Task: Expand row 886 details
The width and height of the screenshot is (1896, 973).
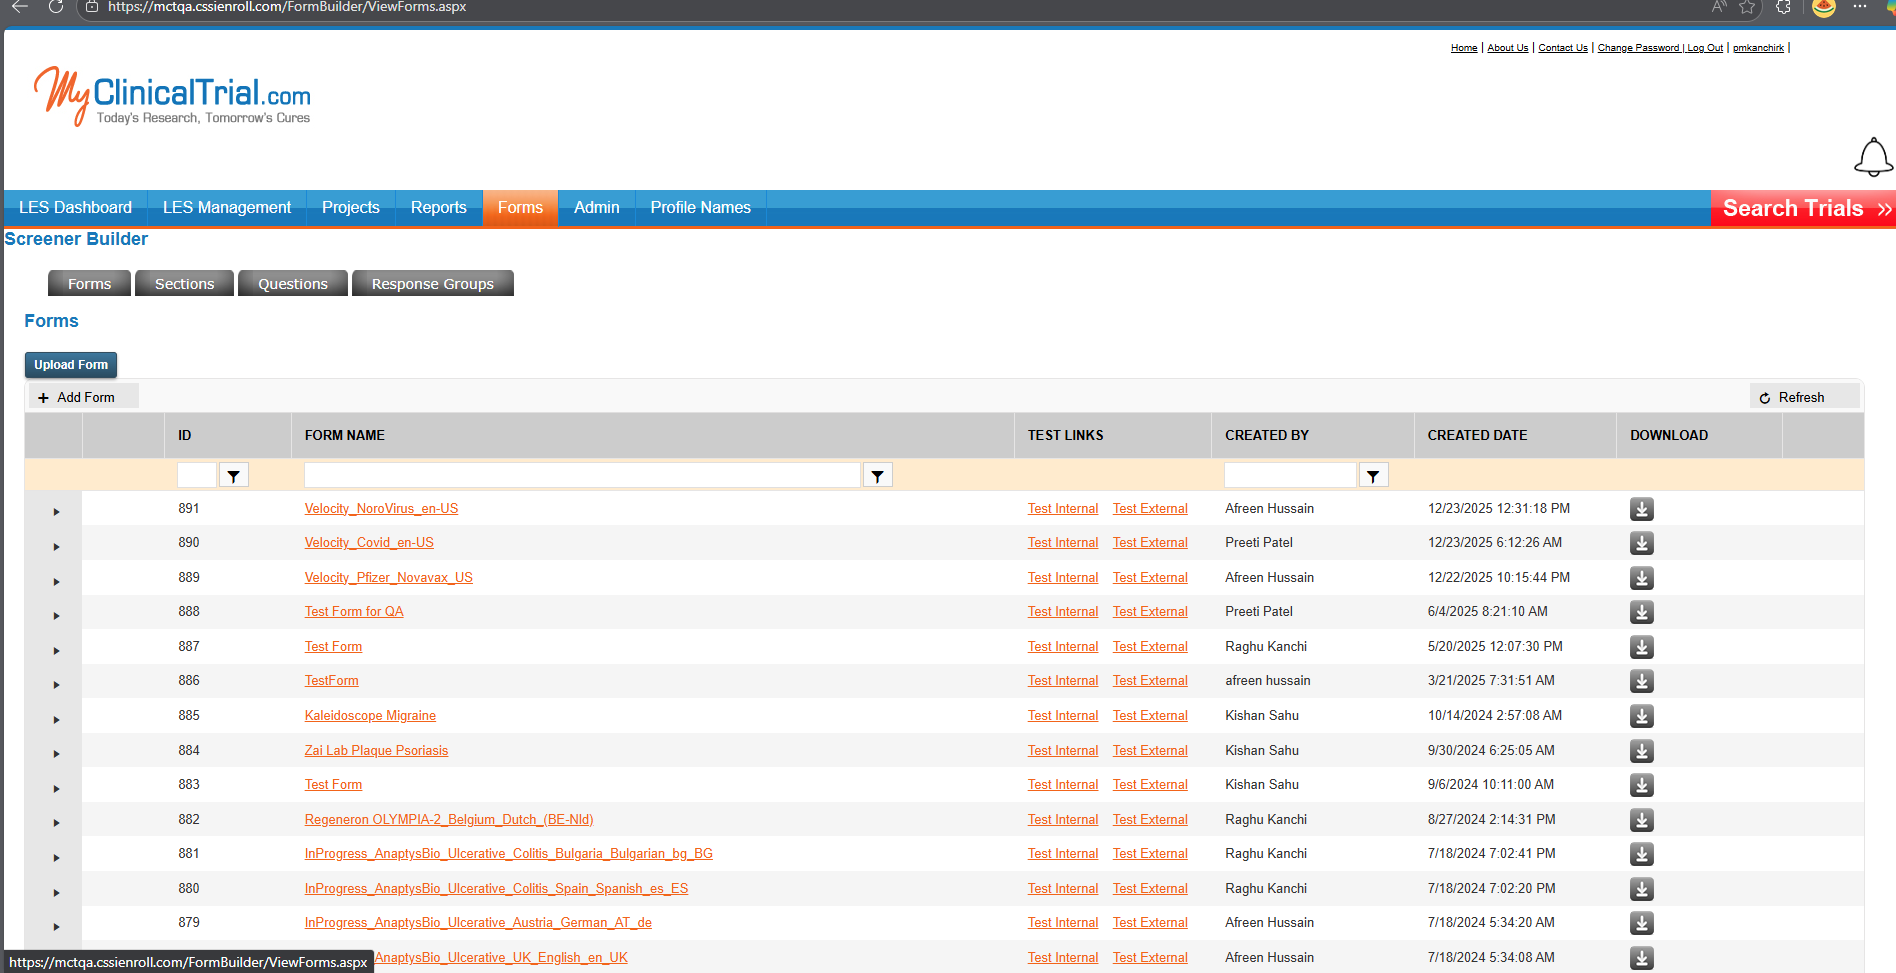Action: 56,685
